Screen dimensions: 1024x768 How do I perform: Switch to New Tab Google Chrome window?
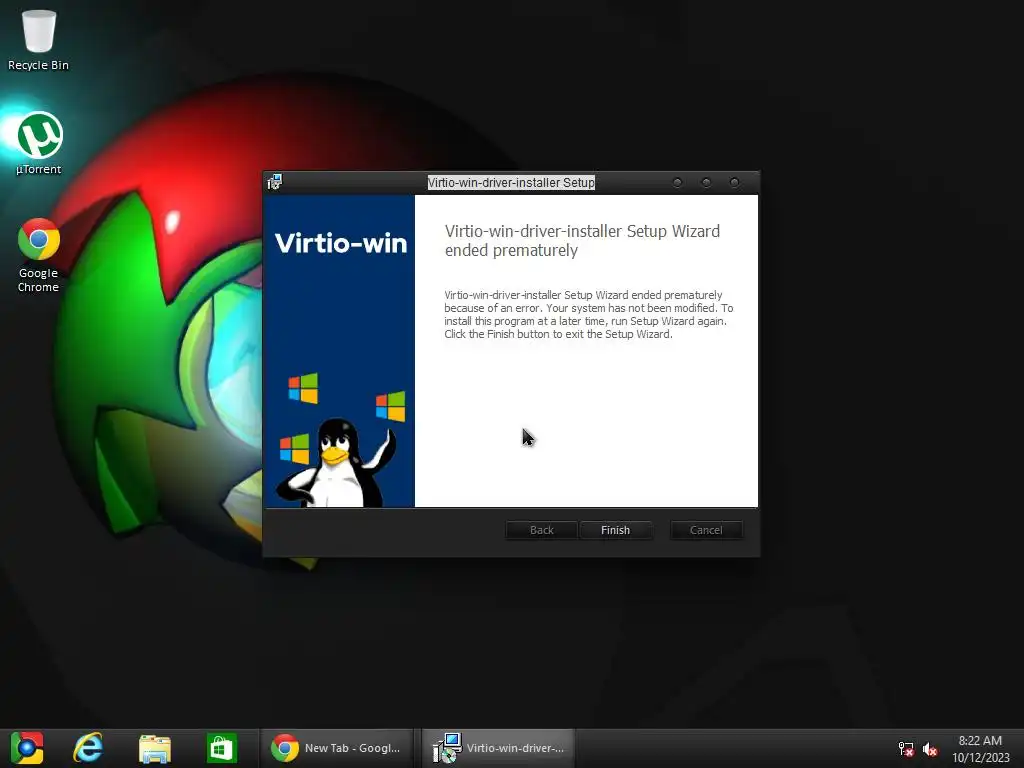coord(336,748)
